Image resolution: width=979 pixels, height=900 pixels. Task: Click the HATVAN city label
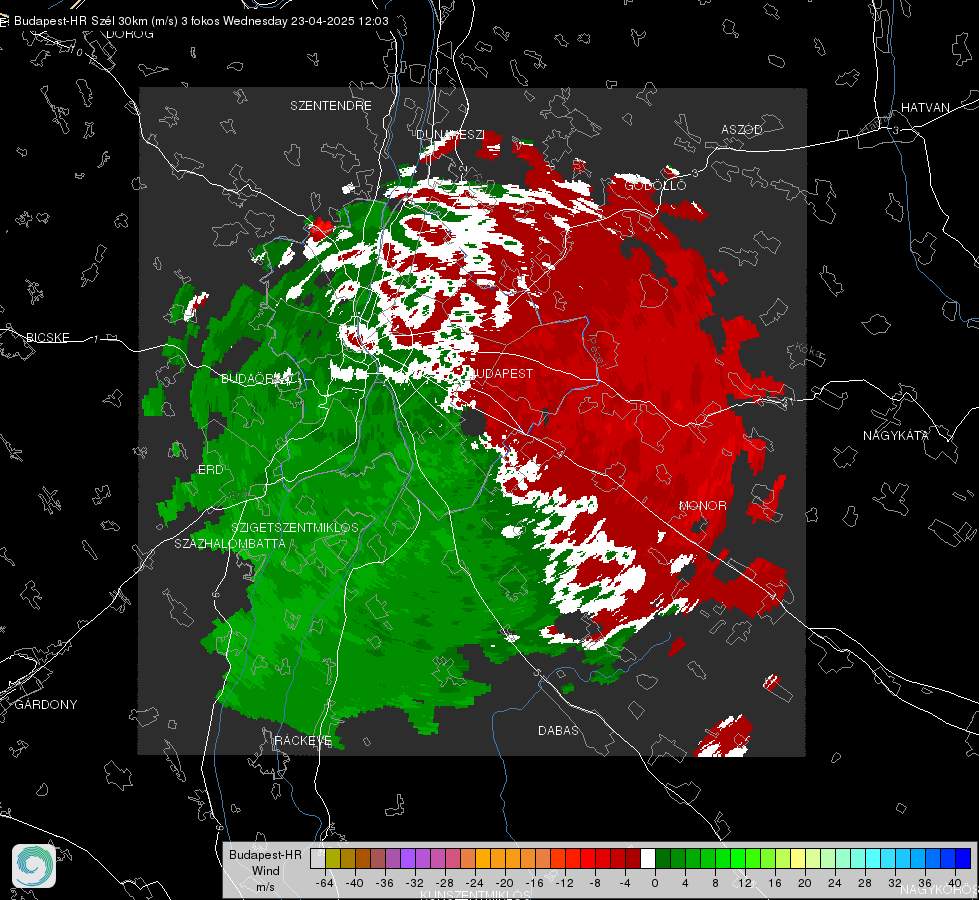point(925,107)
